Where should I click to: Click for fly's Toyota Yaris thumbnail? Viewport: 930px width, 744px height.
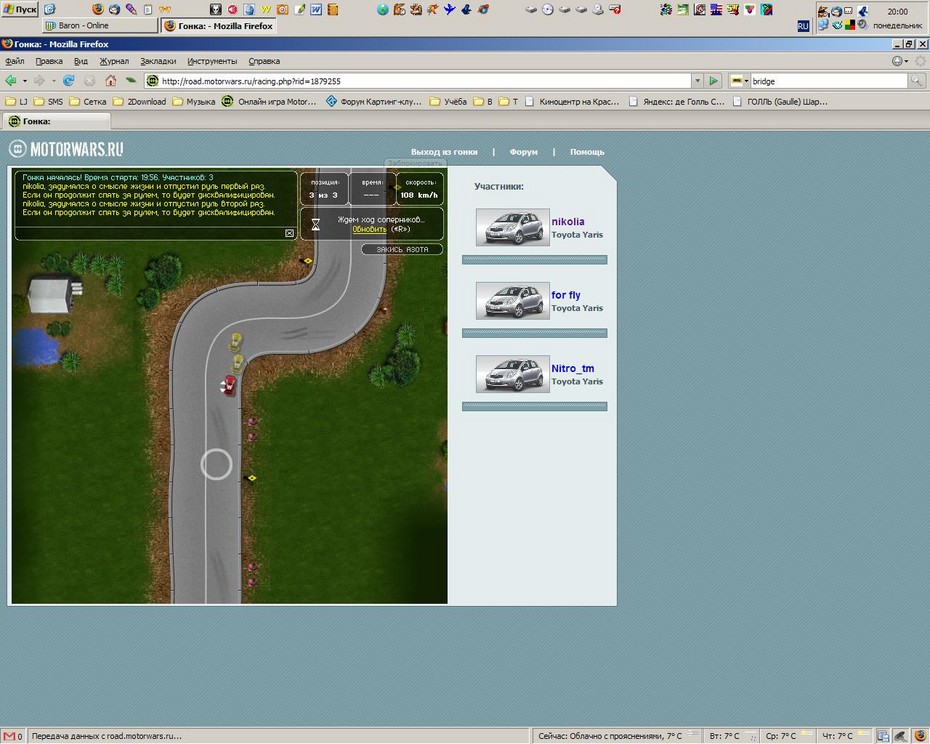[512, 300]
